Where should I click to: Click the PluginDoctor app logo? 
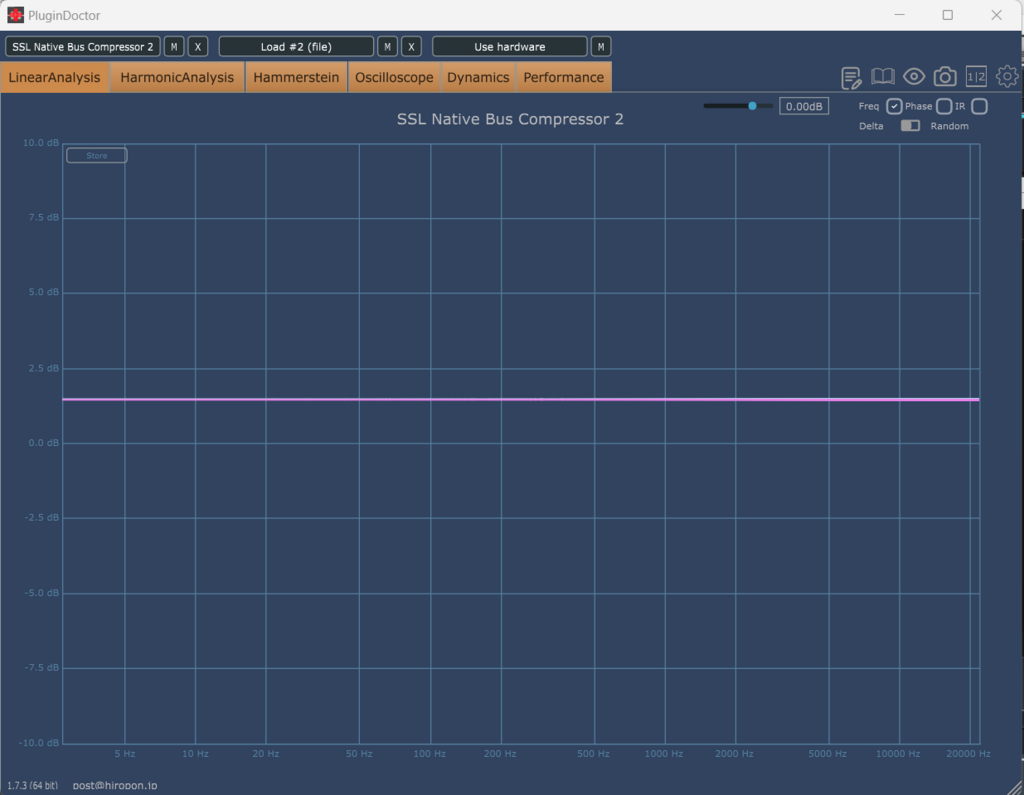(15, 14)
